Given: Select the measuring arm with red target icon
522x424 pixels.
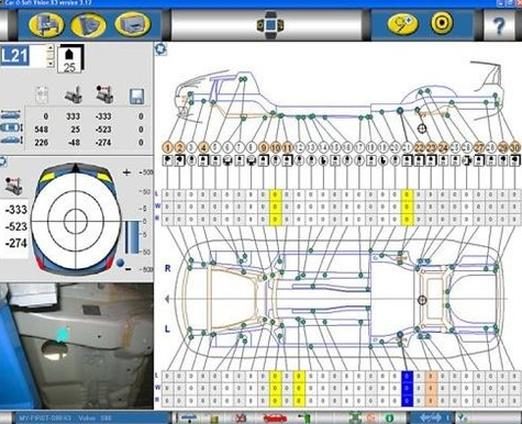Looking at the screenshot, I should (104, 94).
